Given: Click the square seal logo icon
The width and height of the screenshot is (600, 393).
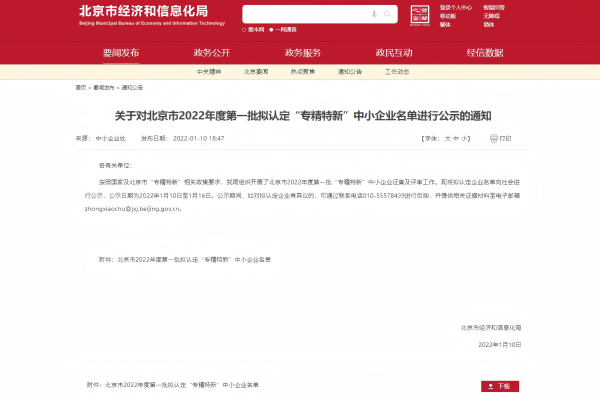Looking at the screenshot, I should point(420,15).
